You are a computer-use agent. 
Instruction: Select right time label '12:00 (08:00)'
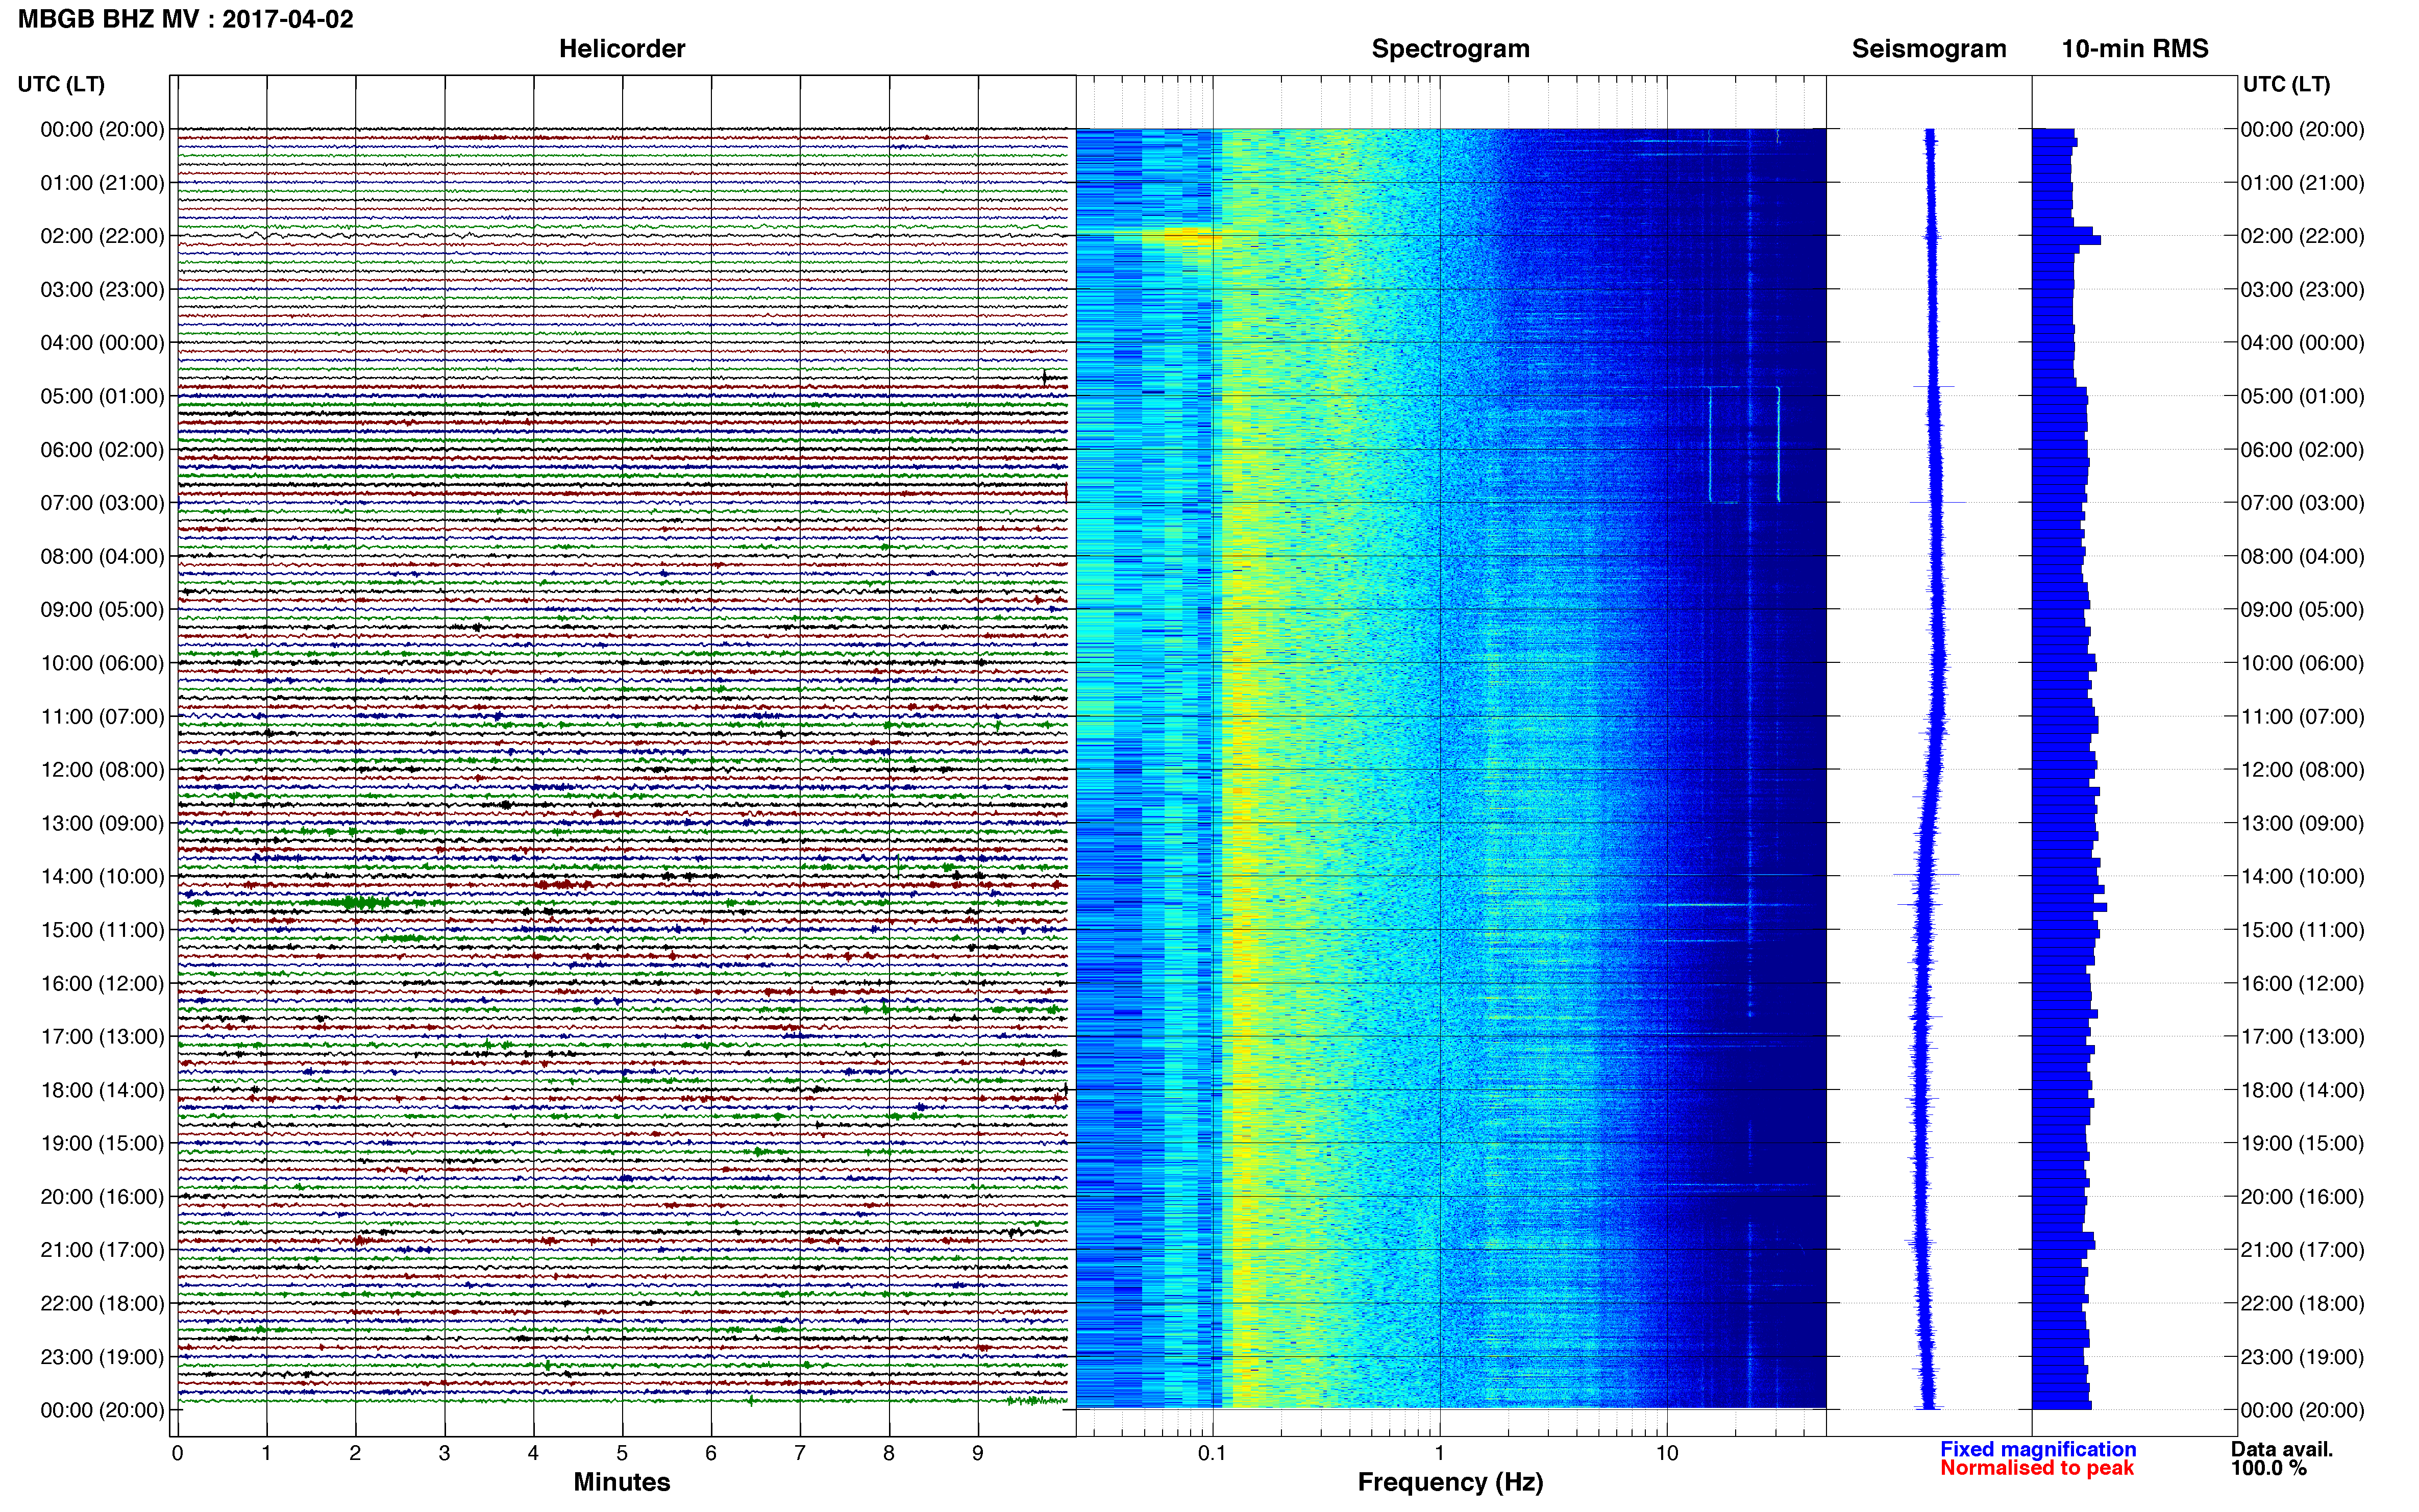[x=2302, y=770]
